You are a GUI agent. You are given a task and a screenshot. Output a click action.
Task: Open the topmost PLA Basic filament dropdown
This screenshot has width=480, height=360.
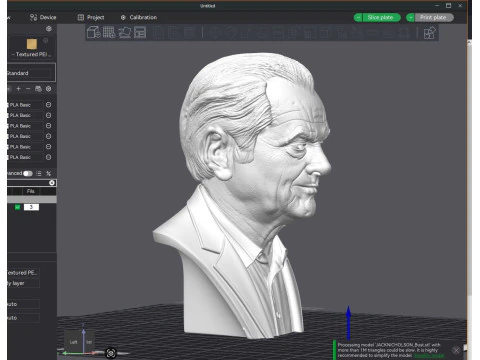coord(25,105)
